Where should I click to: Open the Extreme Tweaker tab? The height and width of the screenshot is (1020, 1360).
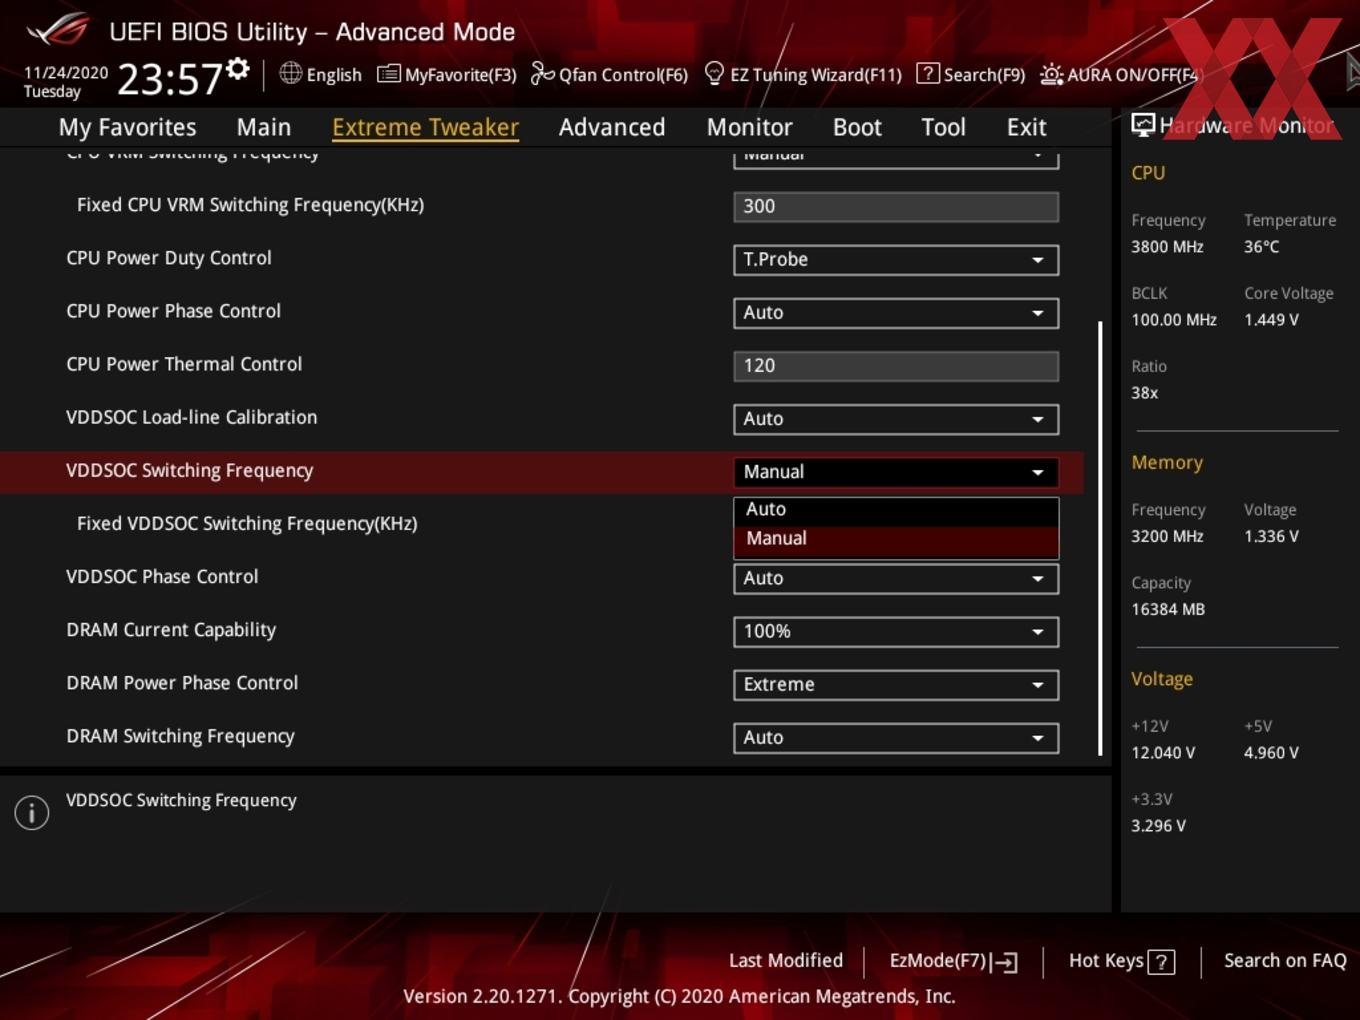coord(425,127)
